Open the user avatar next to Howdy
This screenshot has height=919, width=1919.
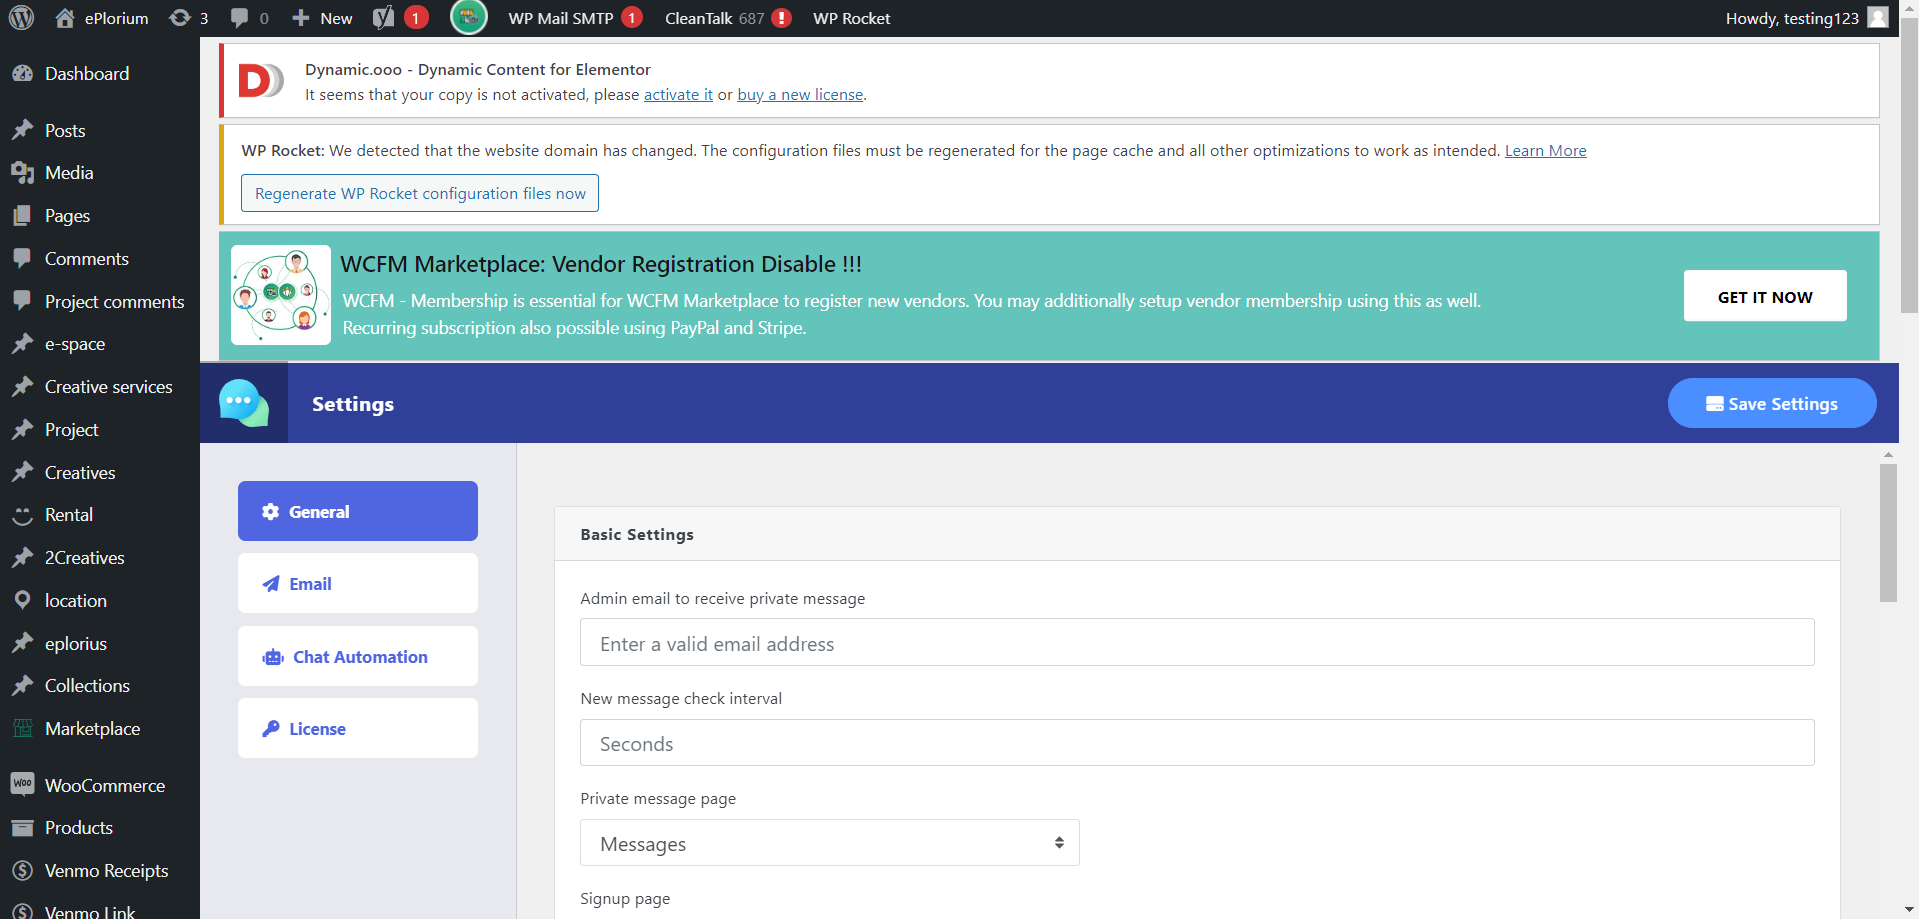coord(1878,18)
